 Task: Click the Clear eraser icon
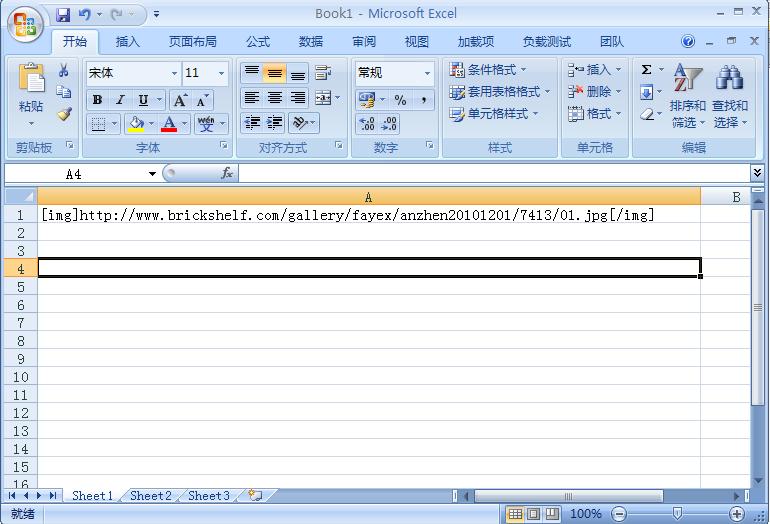(647, 114)
